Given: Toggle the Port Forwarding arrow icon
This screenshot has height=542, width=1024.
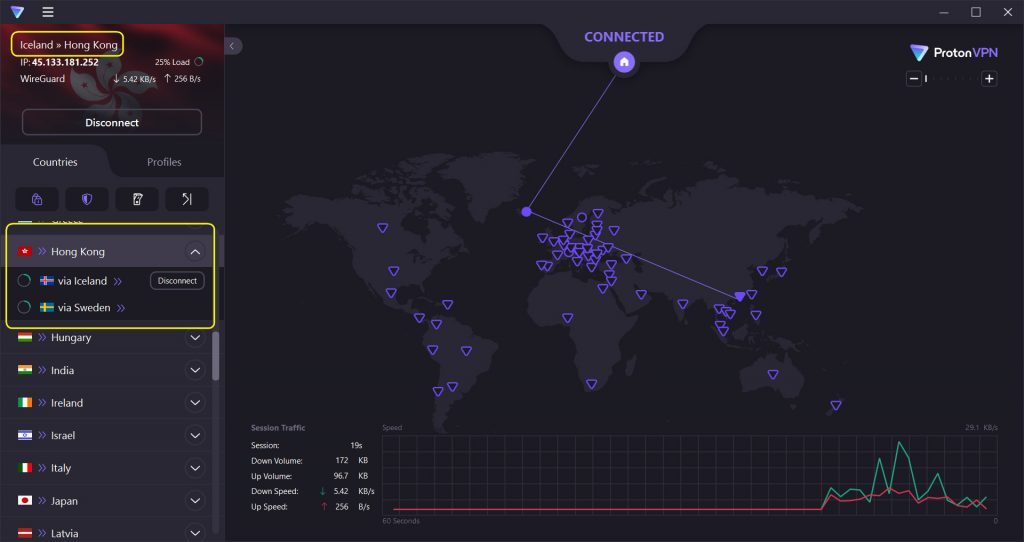Looking at the screenshot, I should coord(187,199).
